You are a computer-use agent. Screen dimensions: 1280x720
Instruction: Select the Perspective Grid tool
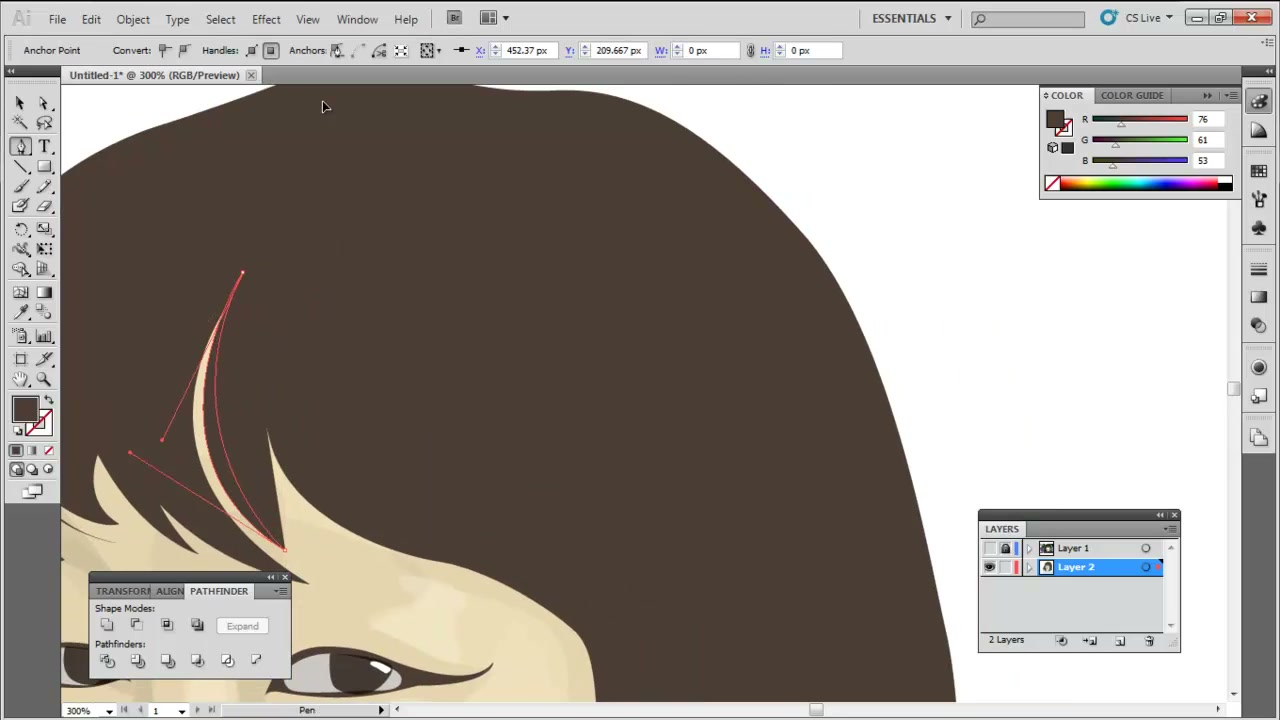[44, 269]
